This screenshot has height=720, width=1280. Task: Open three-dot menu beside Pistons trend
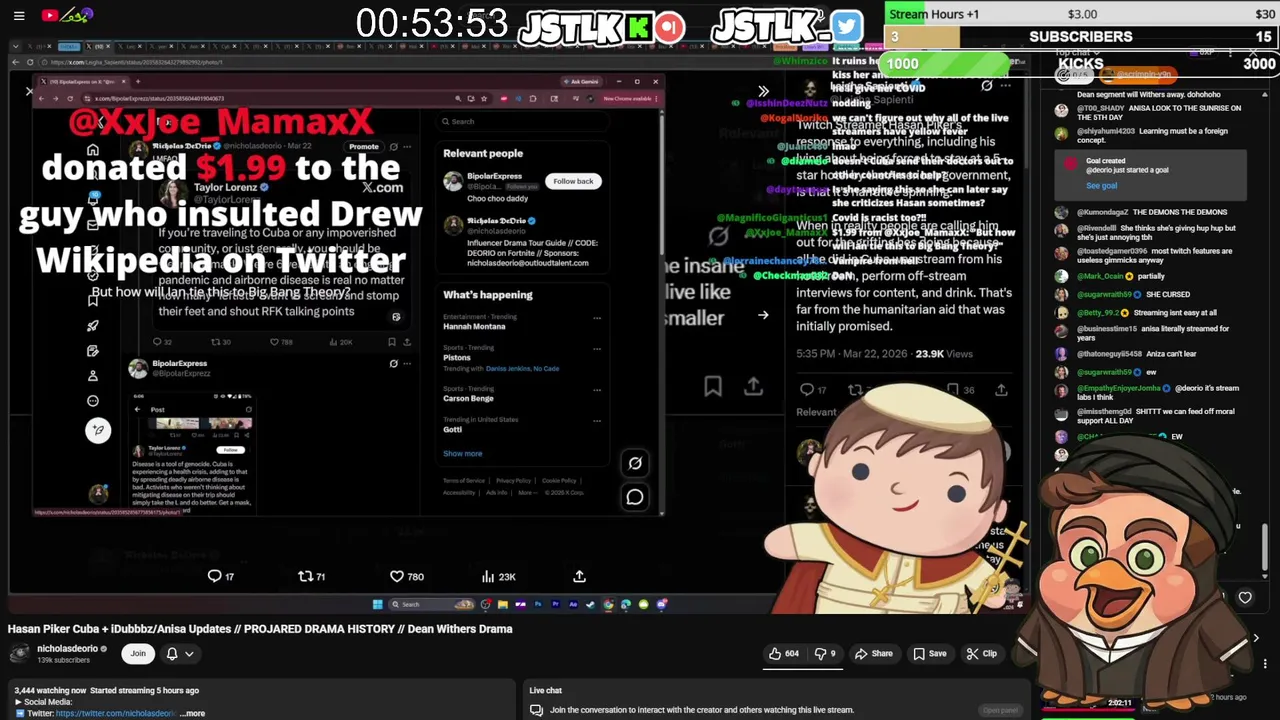coord(597,349)
